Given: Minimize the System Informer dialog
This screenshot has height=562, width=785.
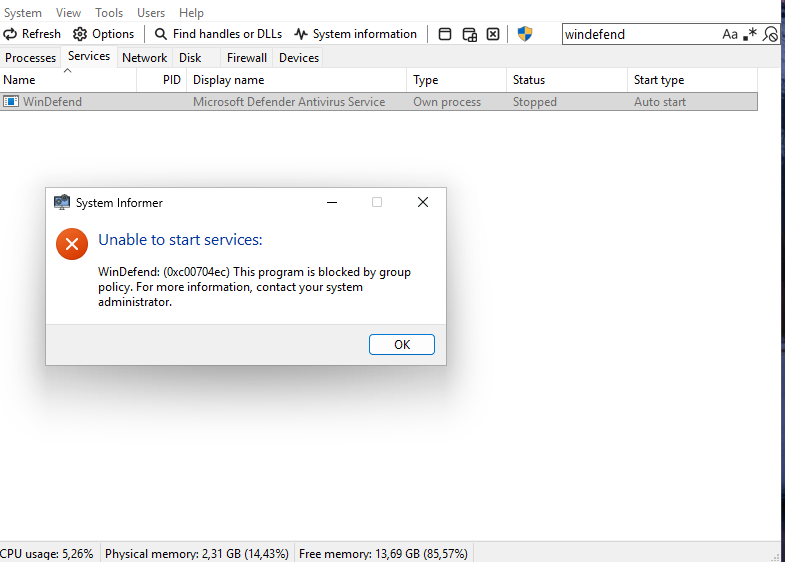Looking at the screenshot, I should point(332,202).
